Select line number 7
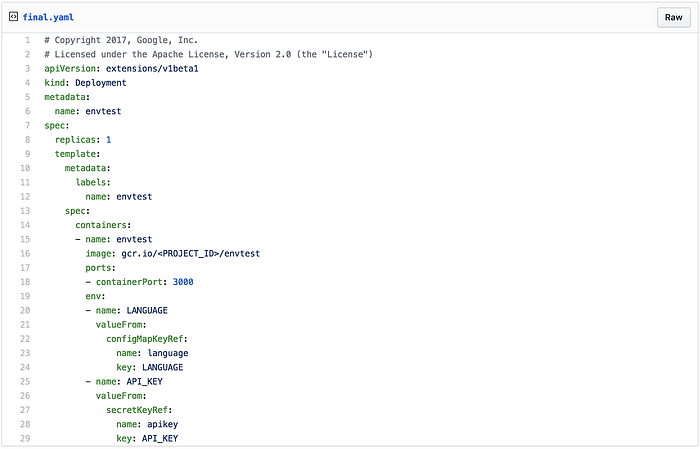Image resolution: width=700 pixels, height=449 pixels. click(x=28, y=126)
